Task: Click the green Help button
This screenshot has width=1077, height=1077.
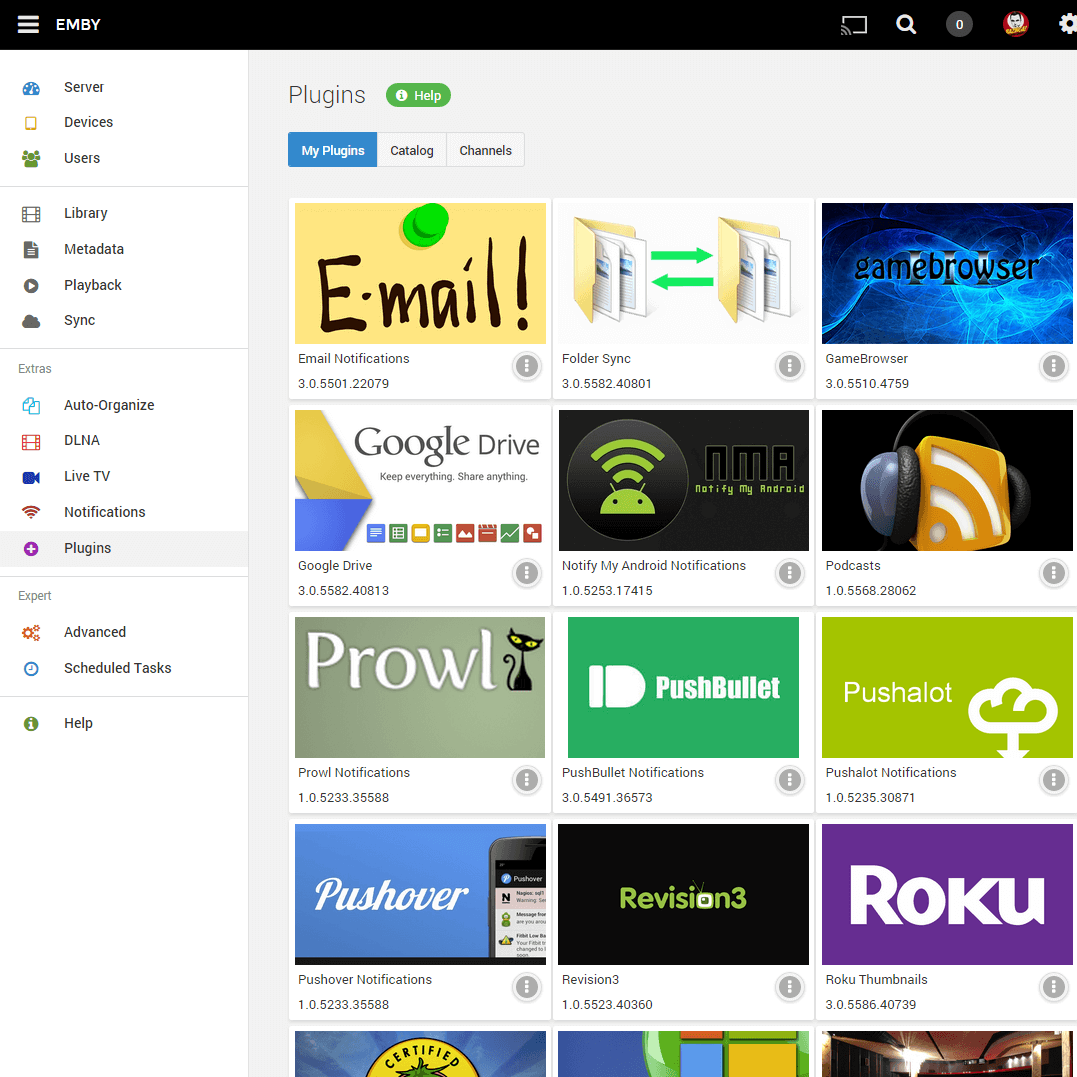Action: [418, 95]
